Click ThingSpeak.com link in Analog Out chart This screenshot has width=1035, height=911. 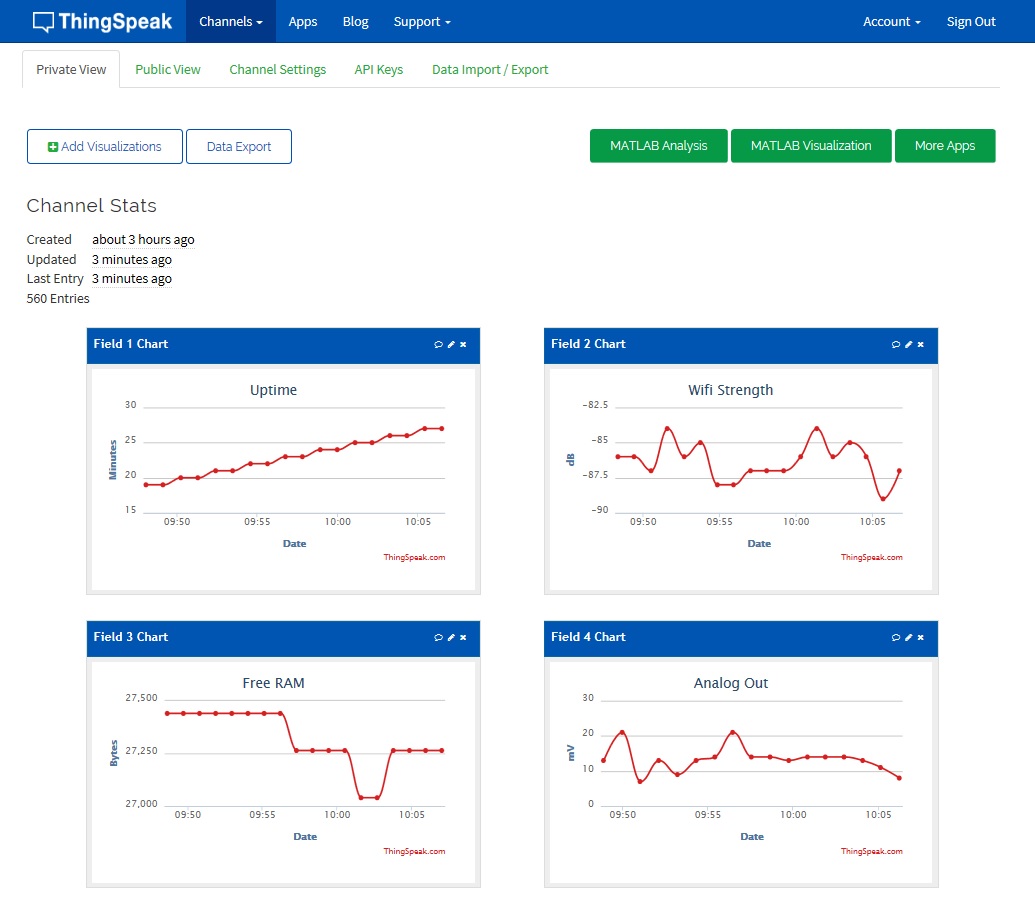pos(871,852)
